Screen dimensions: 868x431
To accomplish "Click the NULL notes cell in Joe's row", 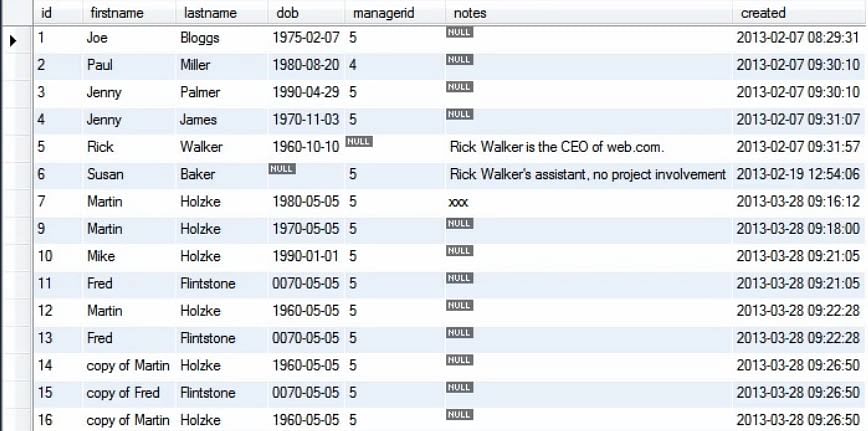I will 459,32.
